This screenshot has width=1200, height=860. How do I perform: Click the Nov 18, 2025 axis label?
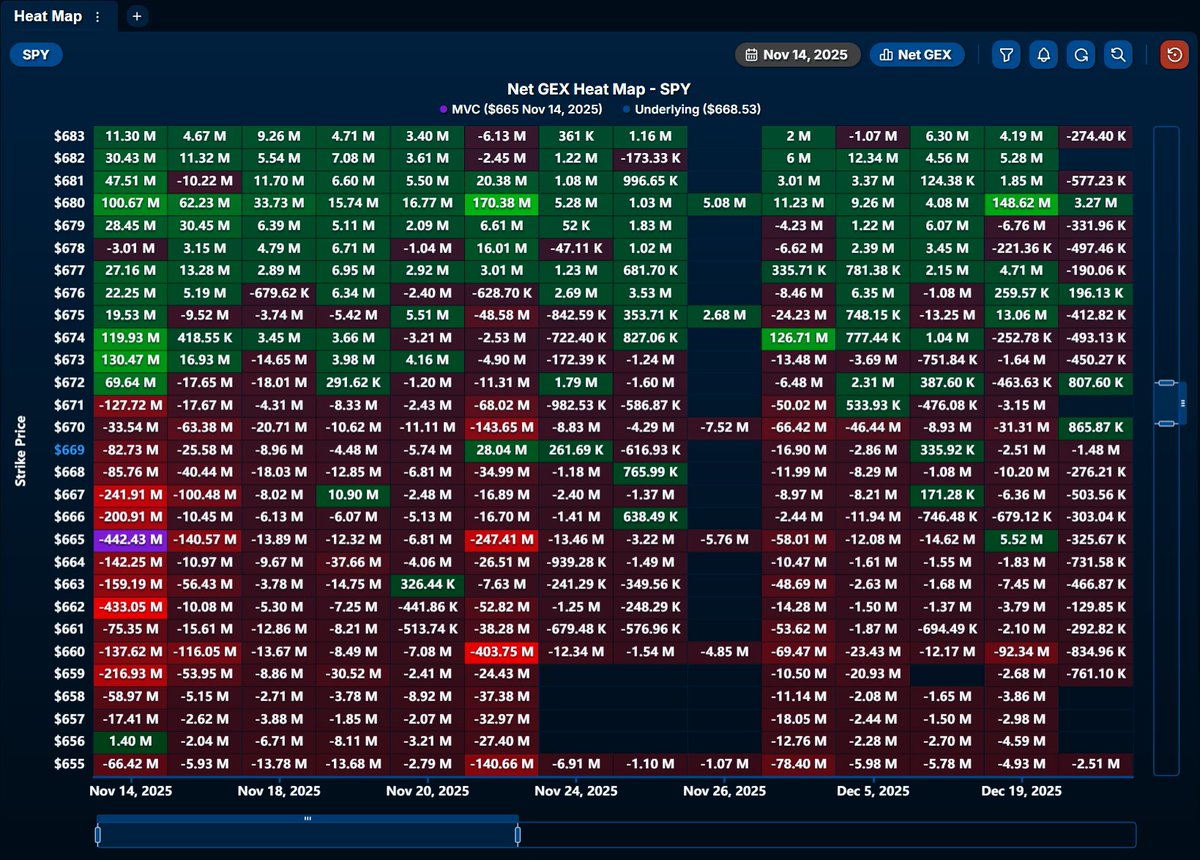(x=278, y=791)
